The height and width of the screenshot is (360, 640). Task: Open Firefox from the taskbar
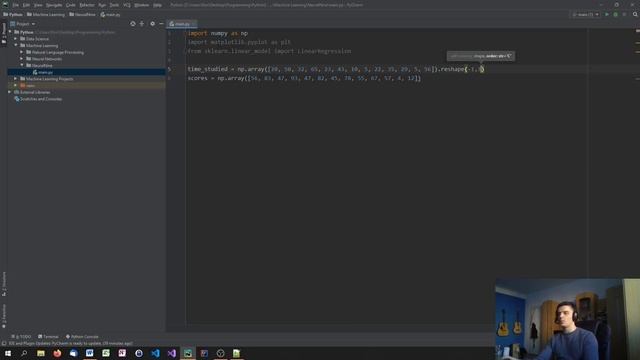[x=57, y=353]
